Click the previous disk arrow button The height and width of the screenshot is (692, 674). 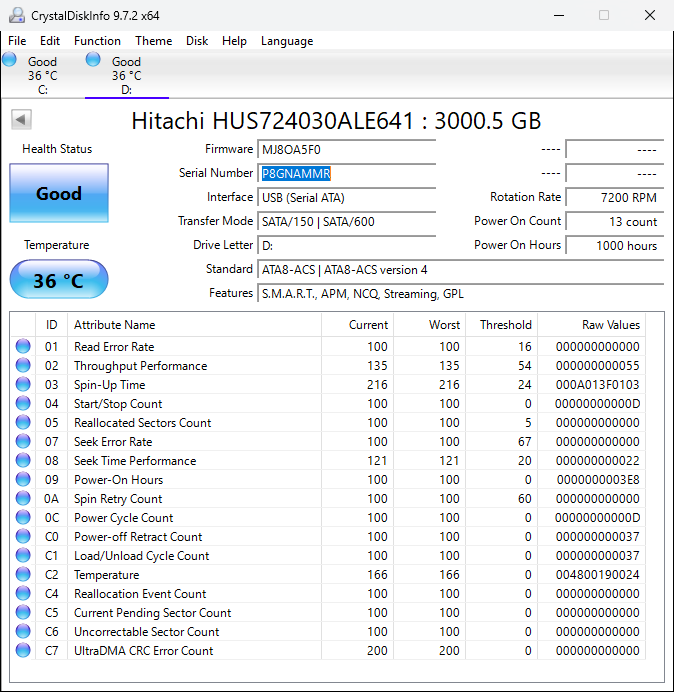click(21, 119)
